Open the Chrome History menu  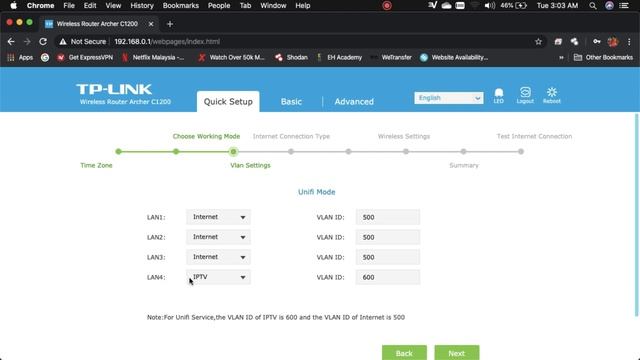[x=142, y=6]
